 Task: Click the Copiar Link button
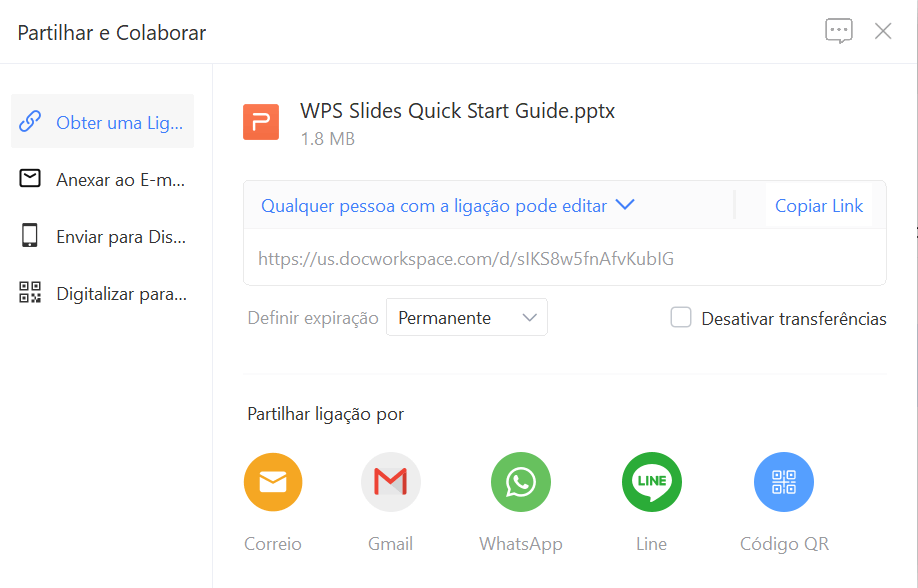pyautogui.click(x=818, y=206)
